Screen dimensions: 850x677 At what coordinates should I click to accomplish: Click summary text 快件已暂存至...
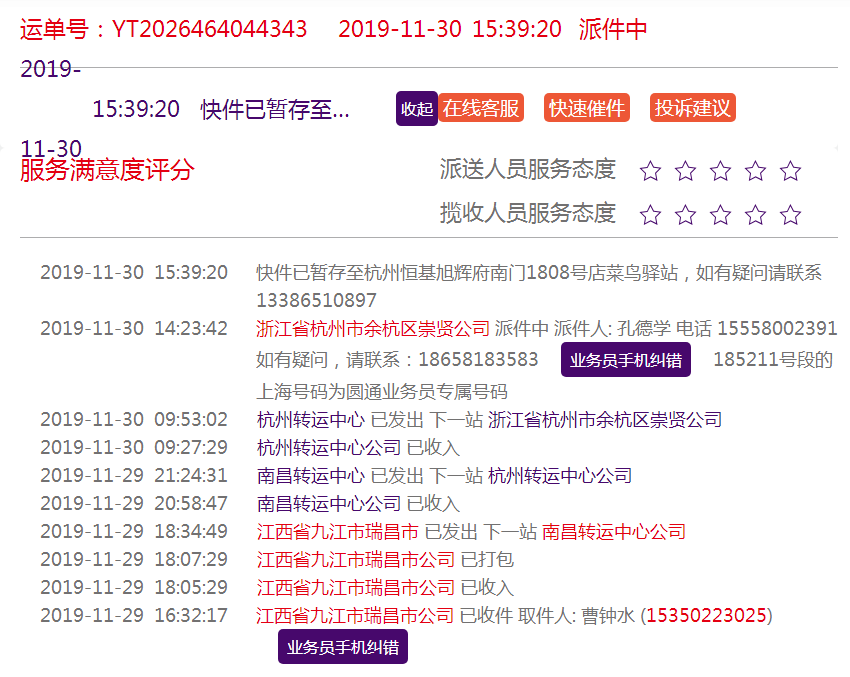(274, 109)
